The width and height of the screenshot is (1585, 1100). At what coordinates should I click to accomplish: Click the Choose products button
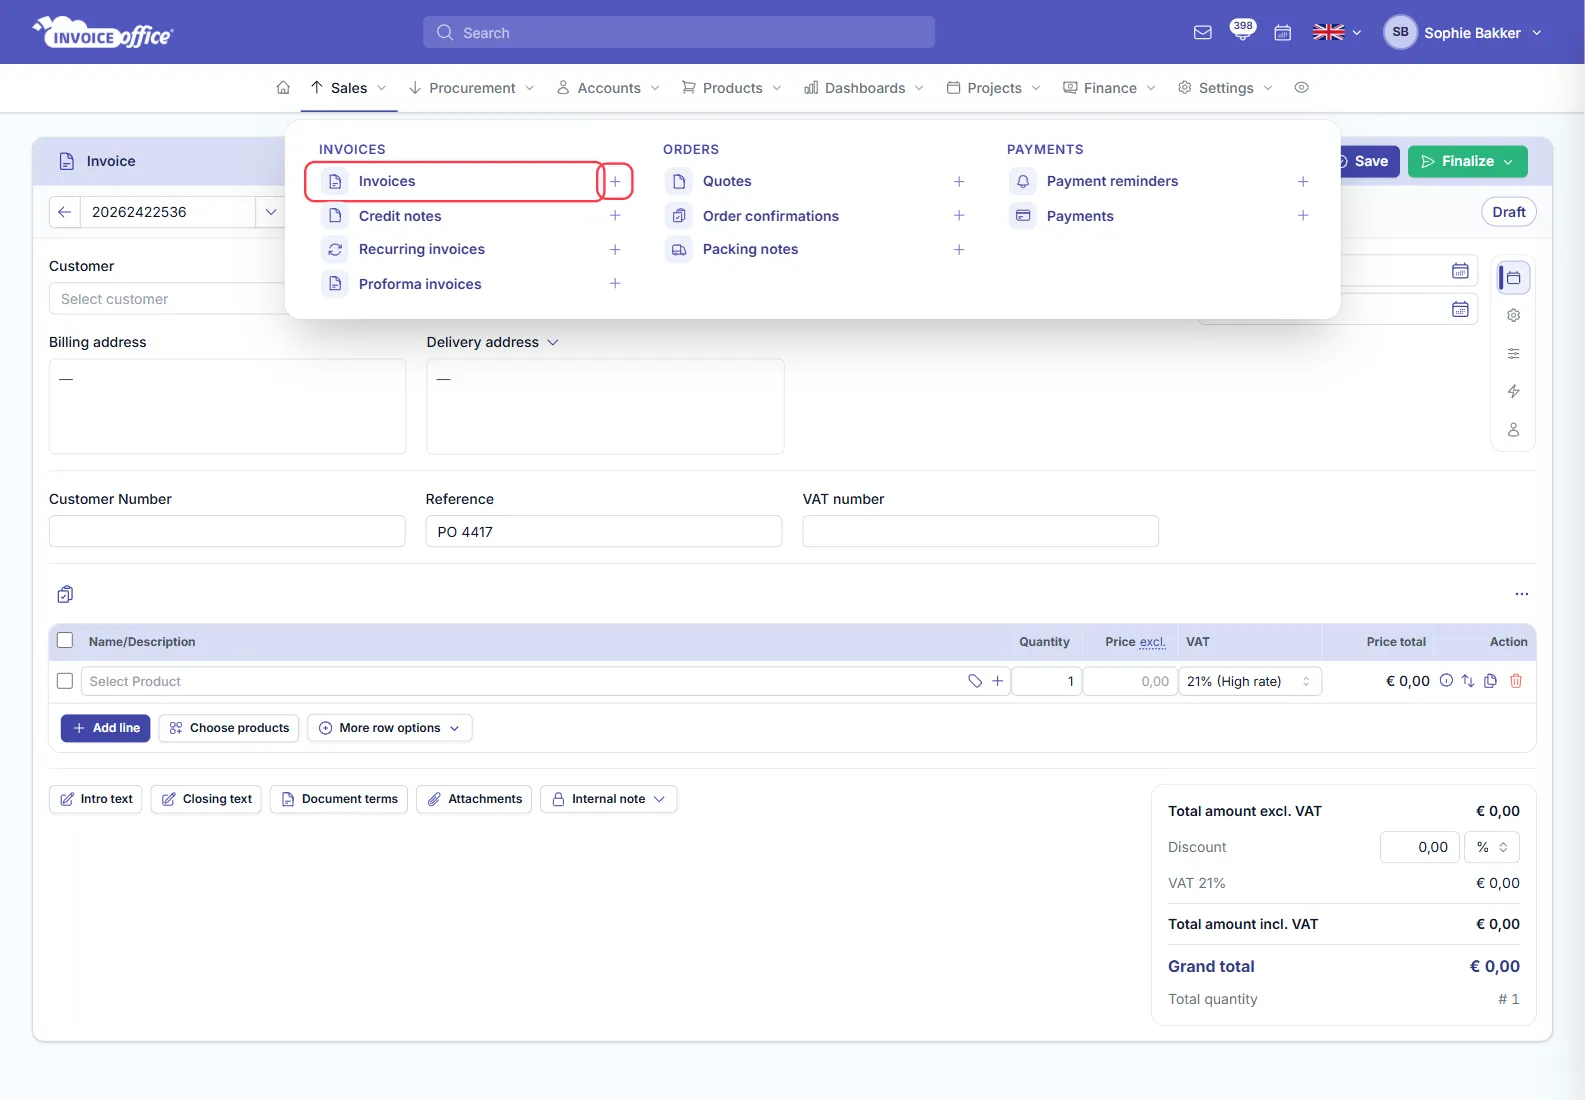tap(229, 728)
